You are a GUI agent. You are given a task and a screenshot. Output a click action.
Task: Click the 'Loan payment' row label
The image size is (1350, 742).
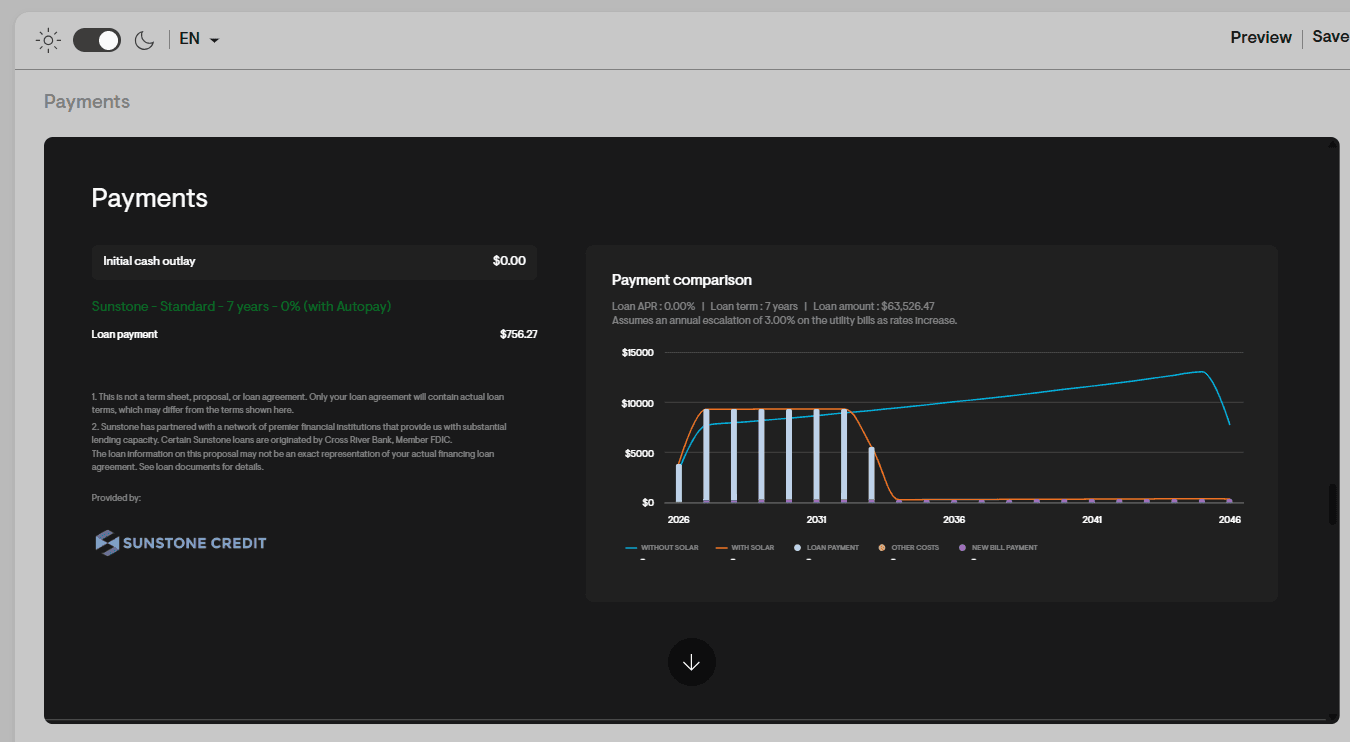click(x=124, y=334)
